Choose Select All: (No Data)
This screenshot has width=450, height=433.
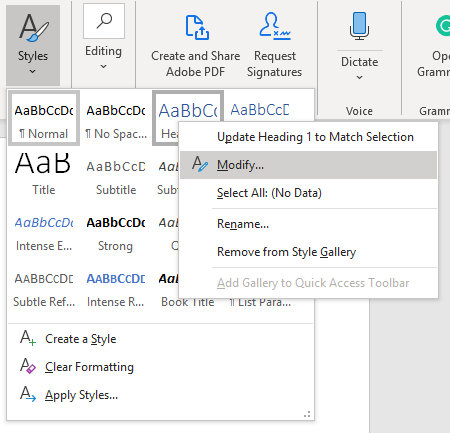pyautogui.click(x=308, y=193)
